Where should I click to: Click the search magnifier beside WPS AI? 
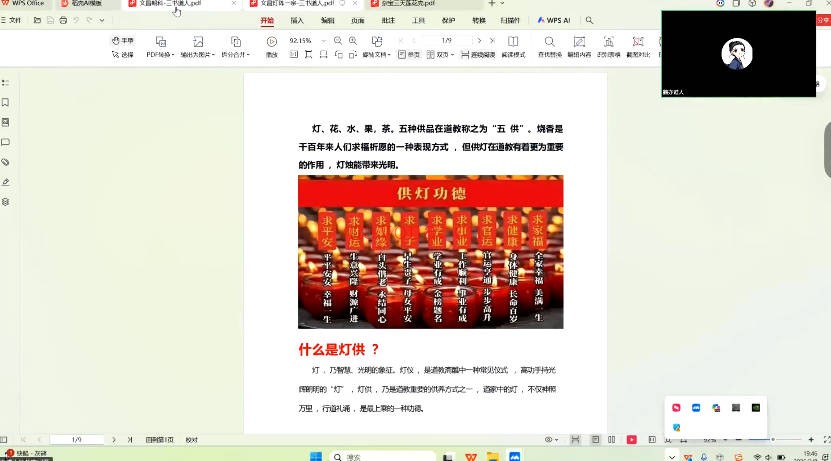click(x=589, y=20)
